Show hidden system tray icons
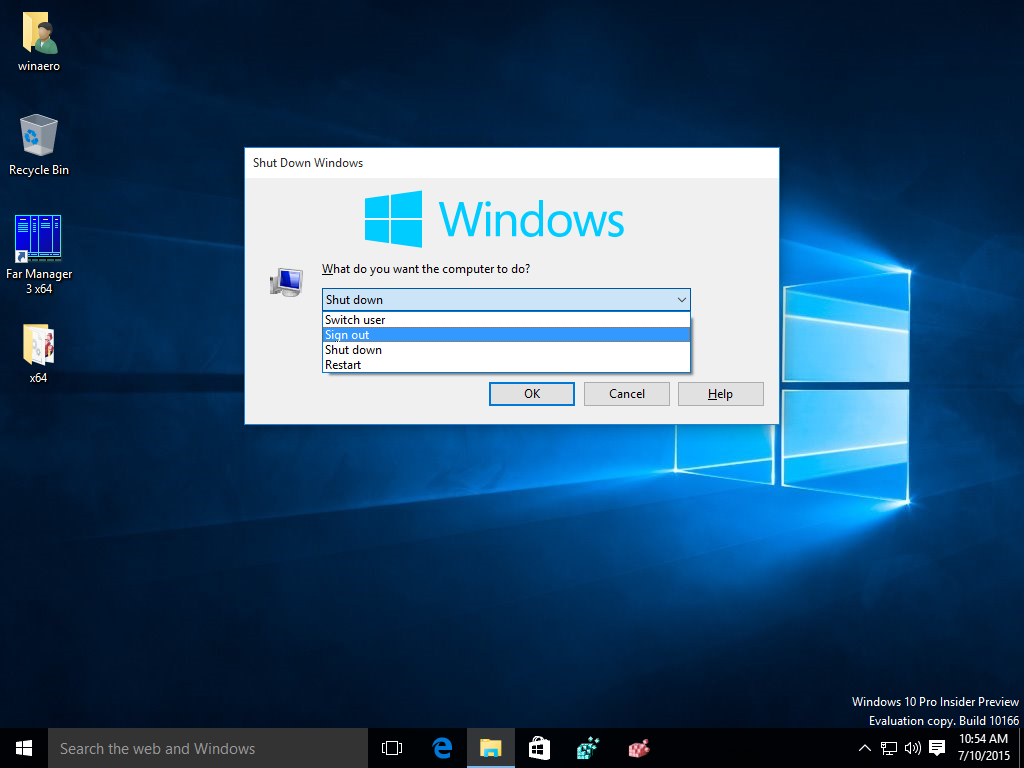 865,748
